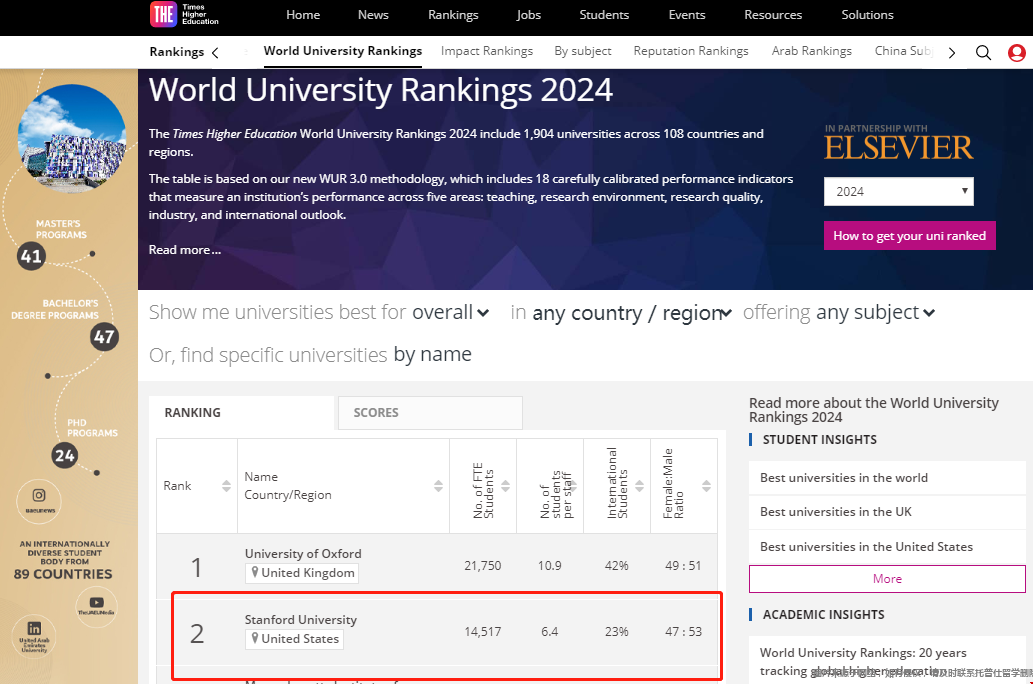This screenshot has width=1033, height=684.
Task: Go back with the Rankings left chevron
Action: 215,53
